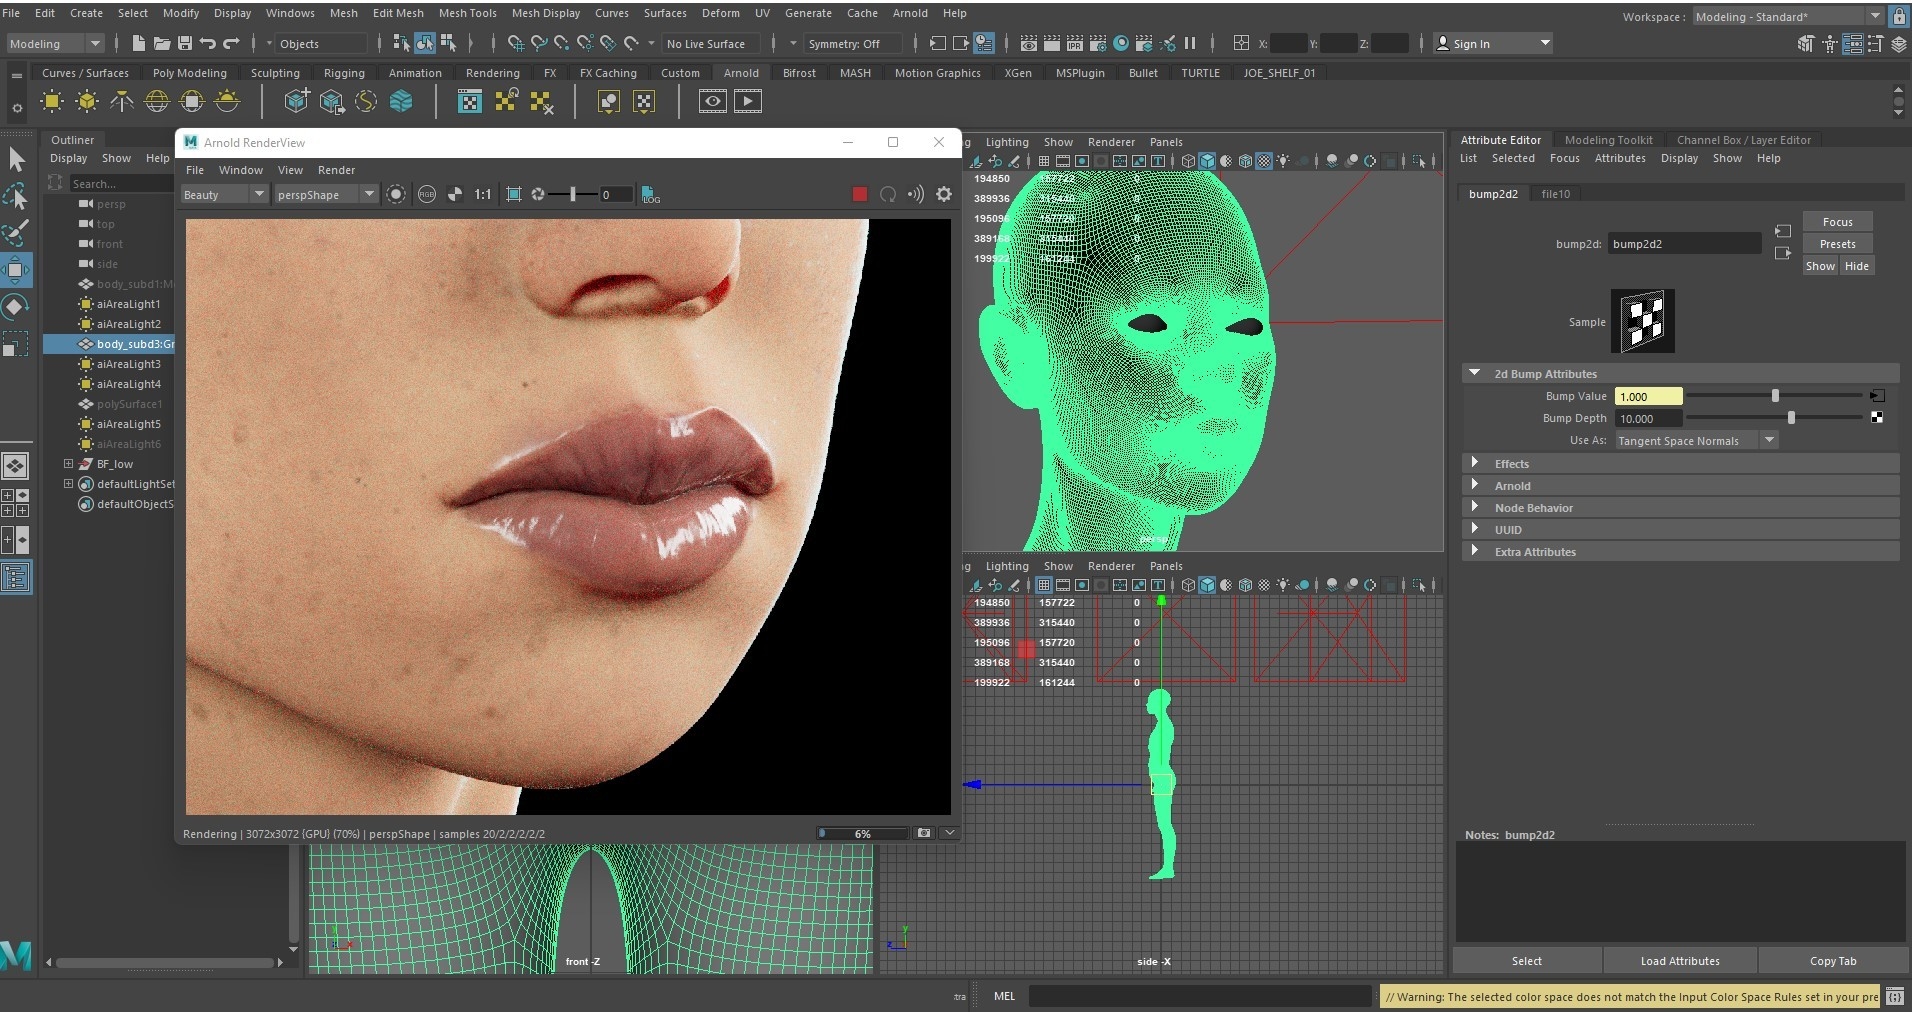The image size is (1912, 1012).
Task: Switch to the file10 node tab
Action: point(1555,194)
